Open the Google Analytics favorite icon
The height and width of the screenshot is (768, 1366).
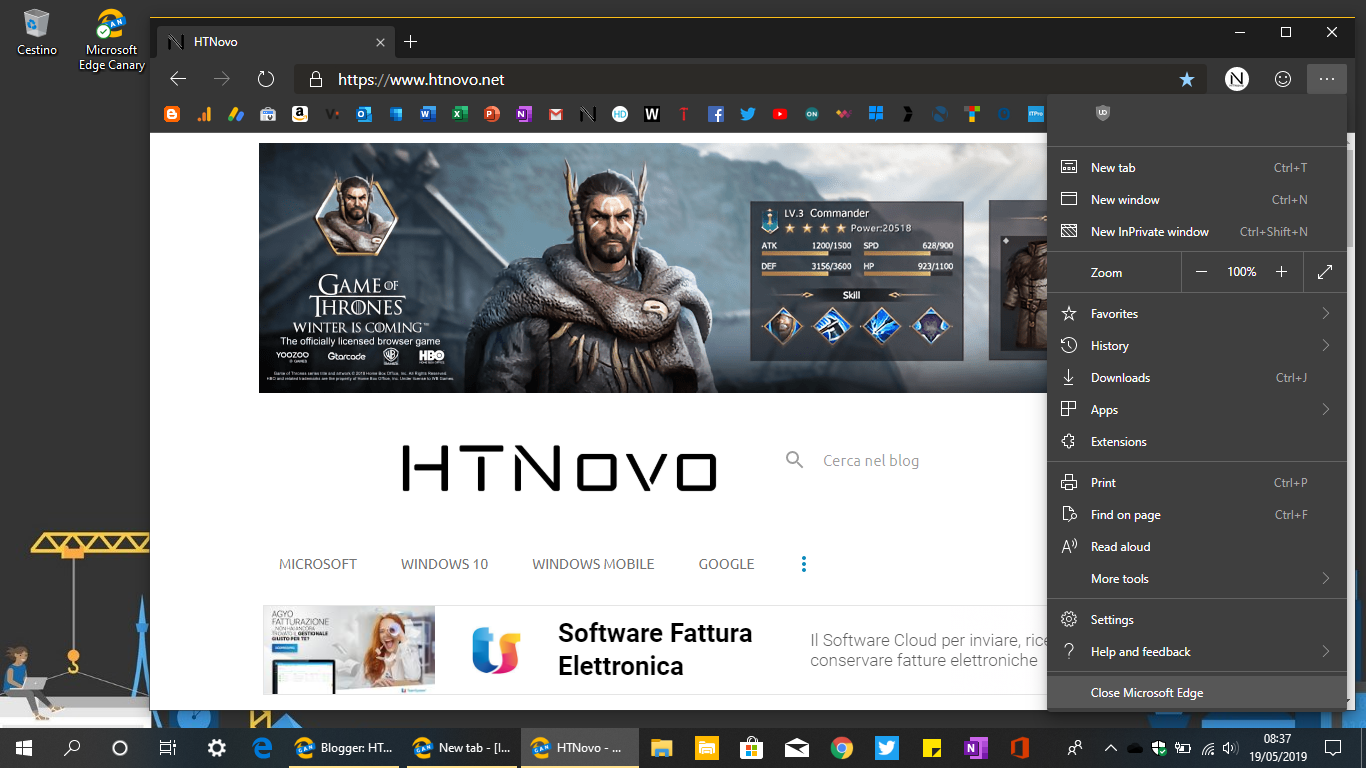tap(204, 115)
